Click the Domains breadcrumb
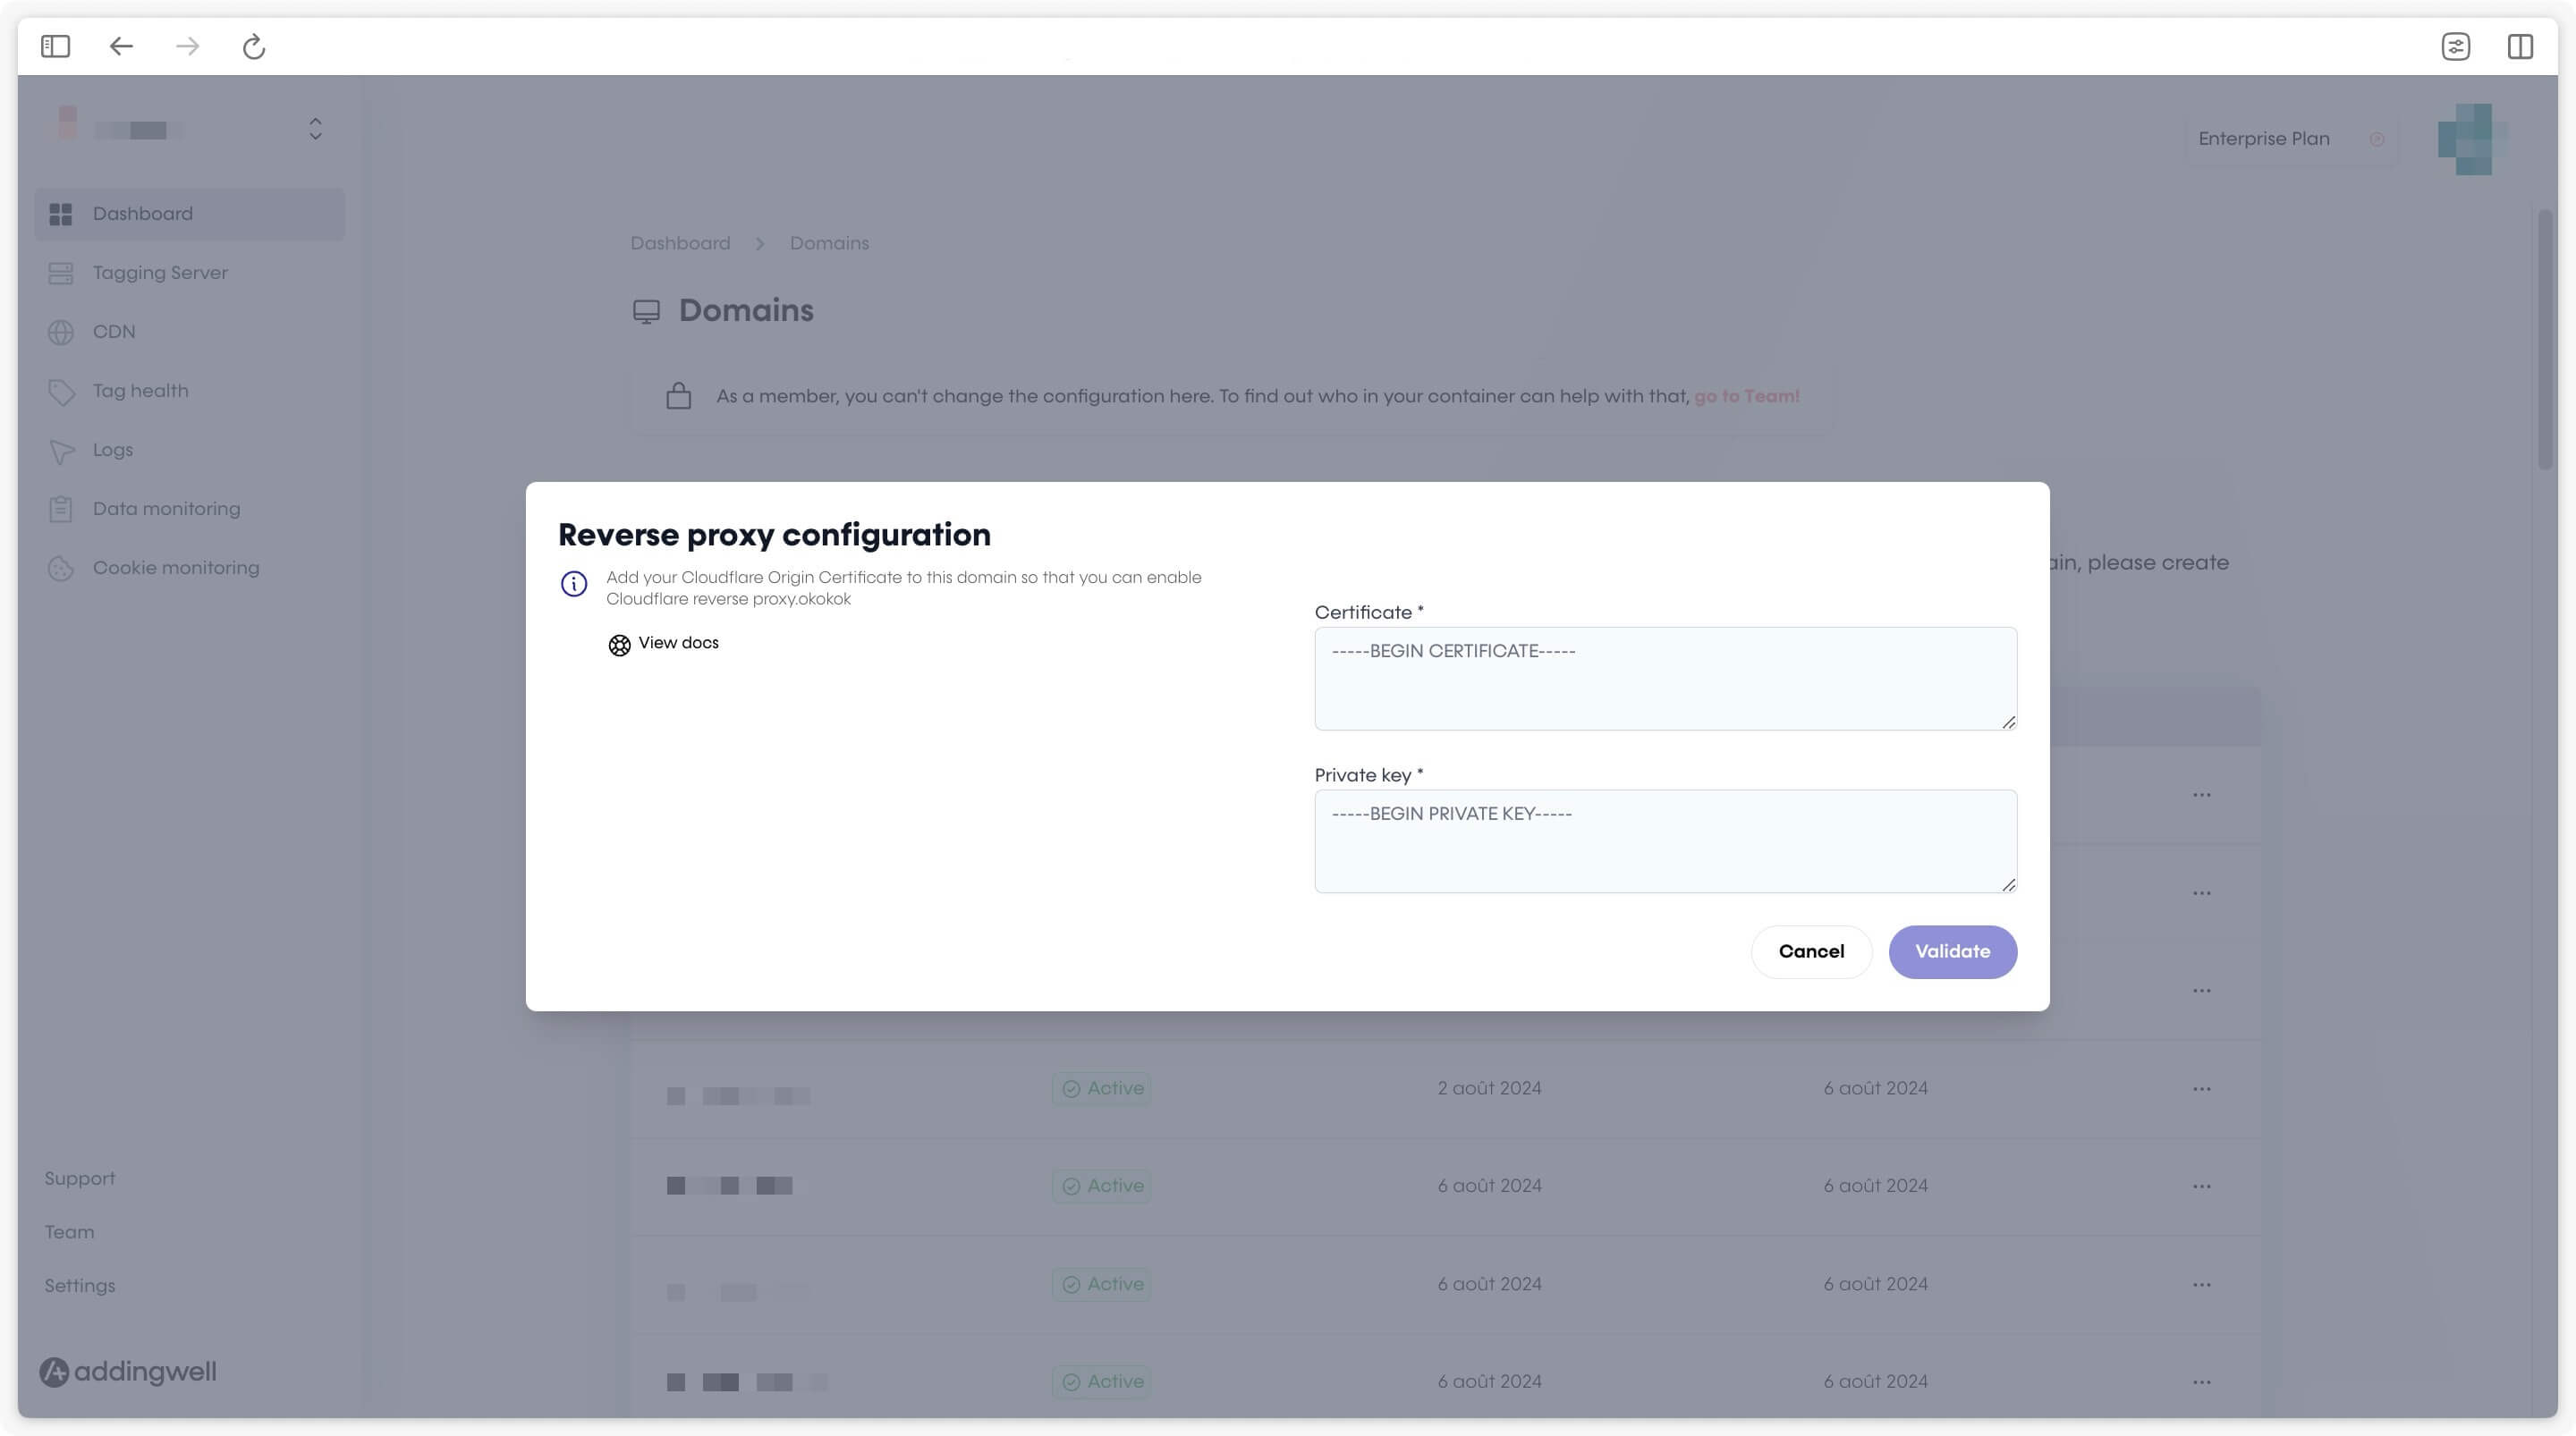This screenshot has height=1436, width=2576. click(x=829, y=243)
